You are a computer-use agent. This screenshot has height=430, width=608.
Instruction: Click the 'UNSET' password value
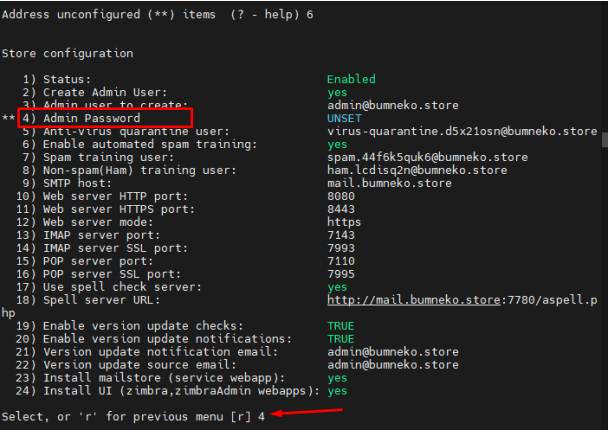click(344, 118)
